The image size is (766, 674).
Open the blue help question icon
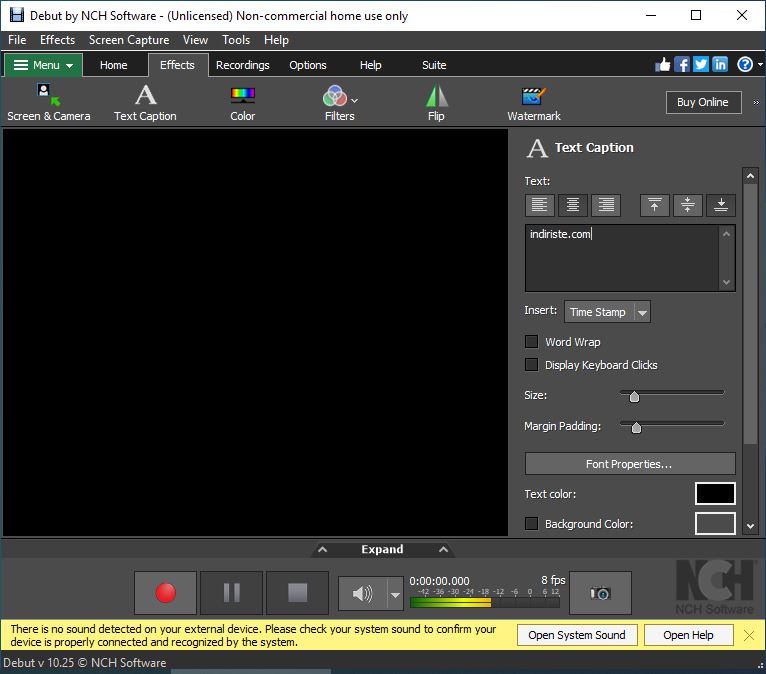(x=745, y=64)
